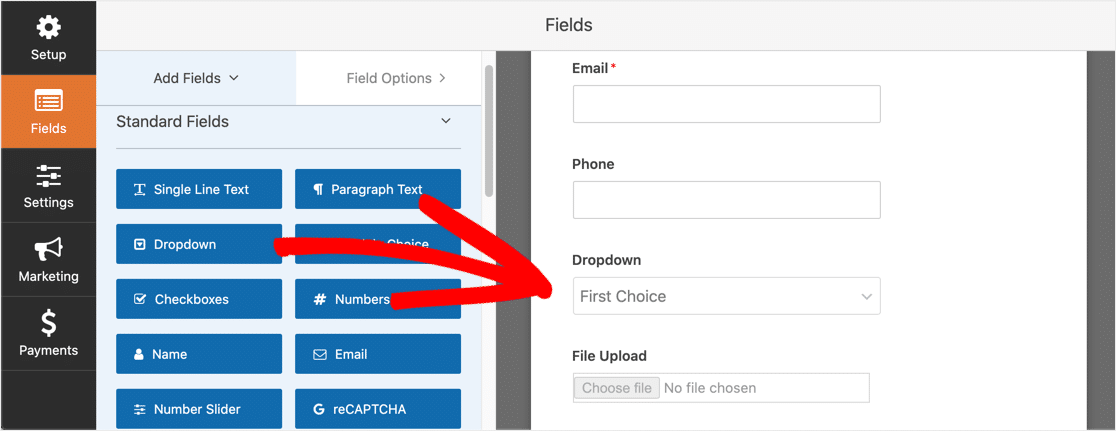Click the Choose file button

tap(616, 388)
